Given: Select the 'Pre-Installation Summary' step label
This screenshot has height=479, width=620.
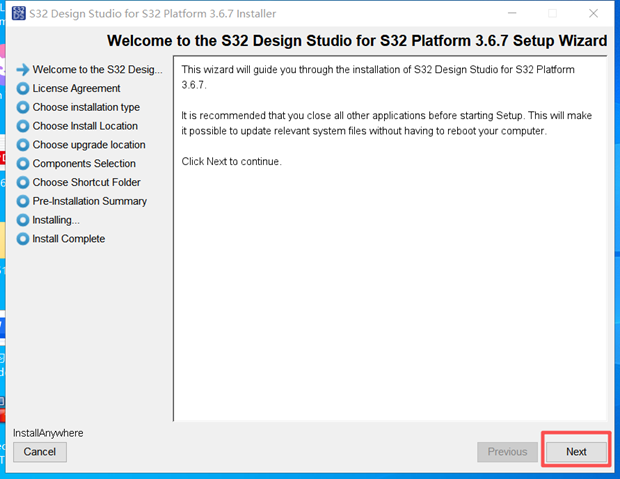Looking at the screenshot, I should point(90,201).
